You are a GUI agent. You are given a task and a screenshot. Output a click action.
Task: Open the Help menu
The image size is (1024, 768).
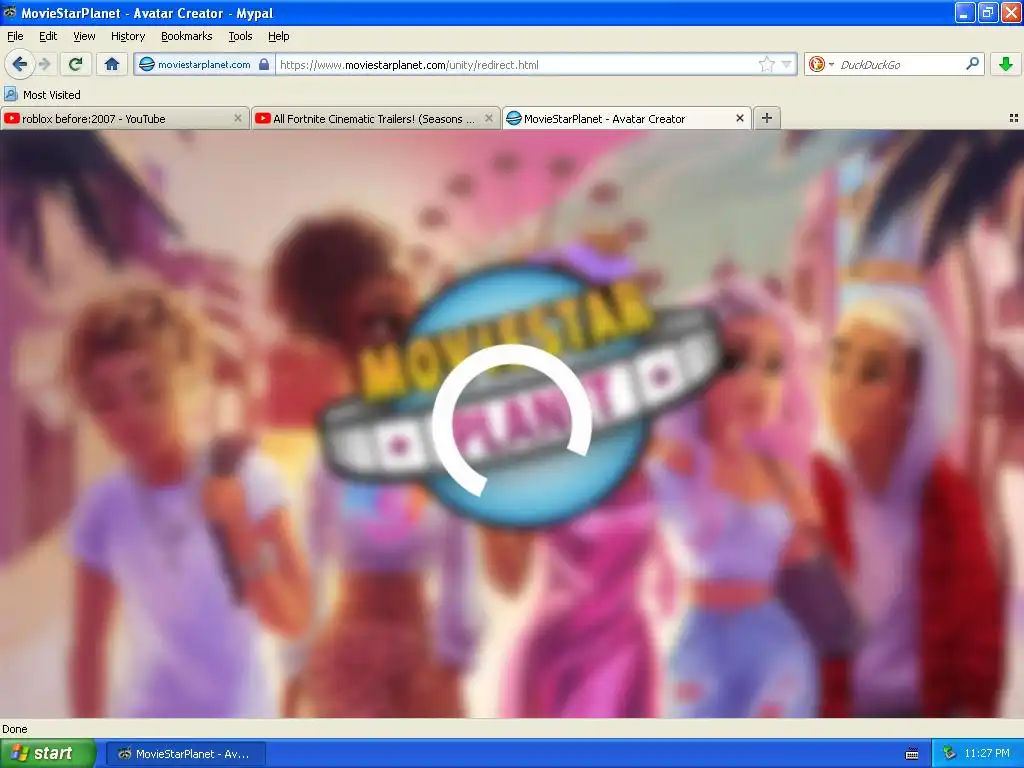tap(279, 36)
